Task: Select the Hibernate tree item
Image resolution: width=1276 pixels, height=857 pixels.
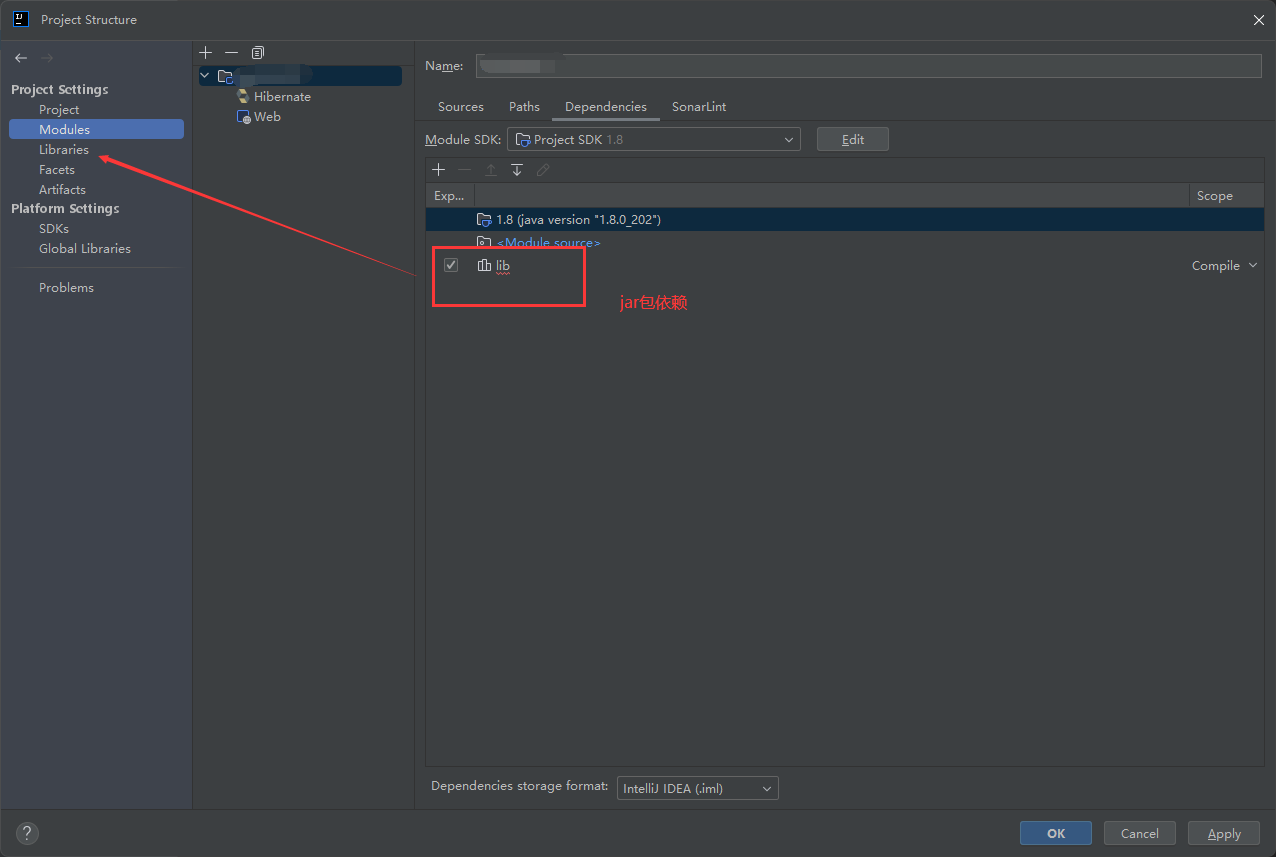Action: click(x=282, y=97)
